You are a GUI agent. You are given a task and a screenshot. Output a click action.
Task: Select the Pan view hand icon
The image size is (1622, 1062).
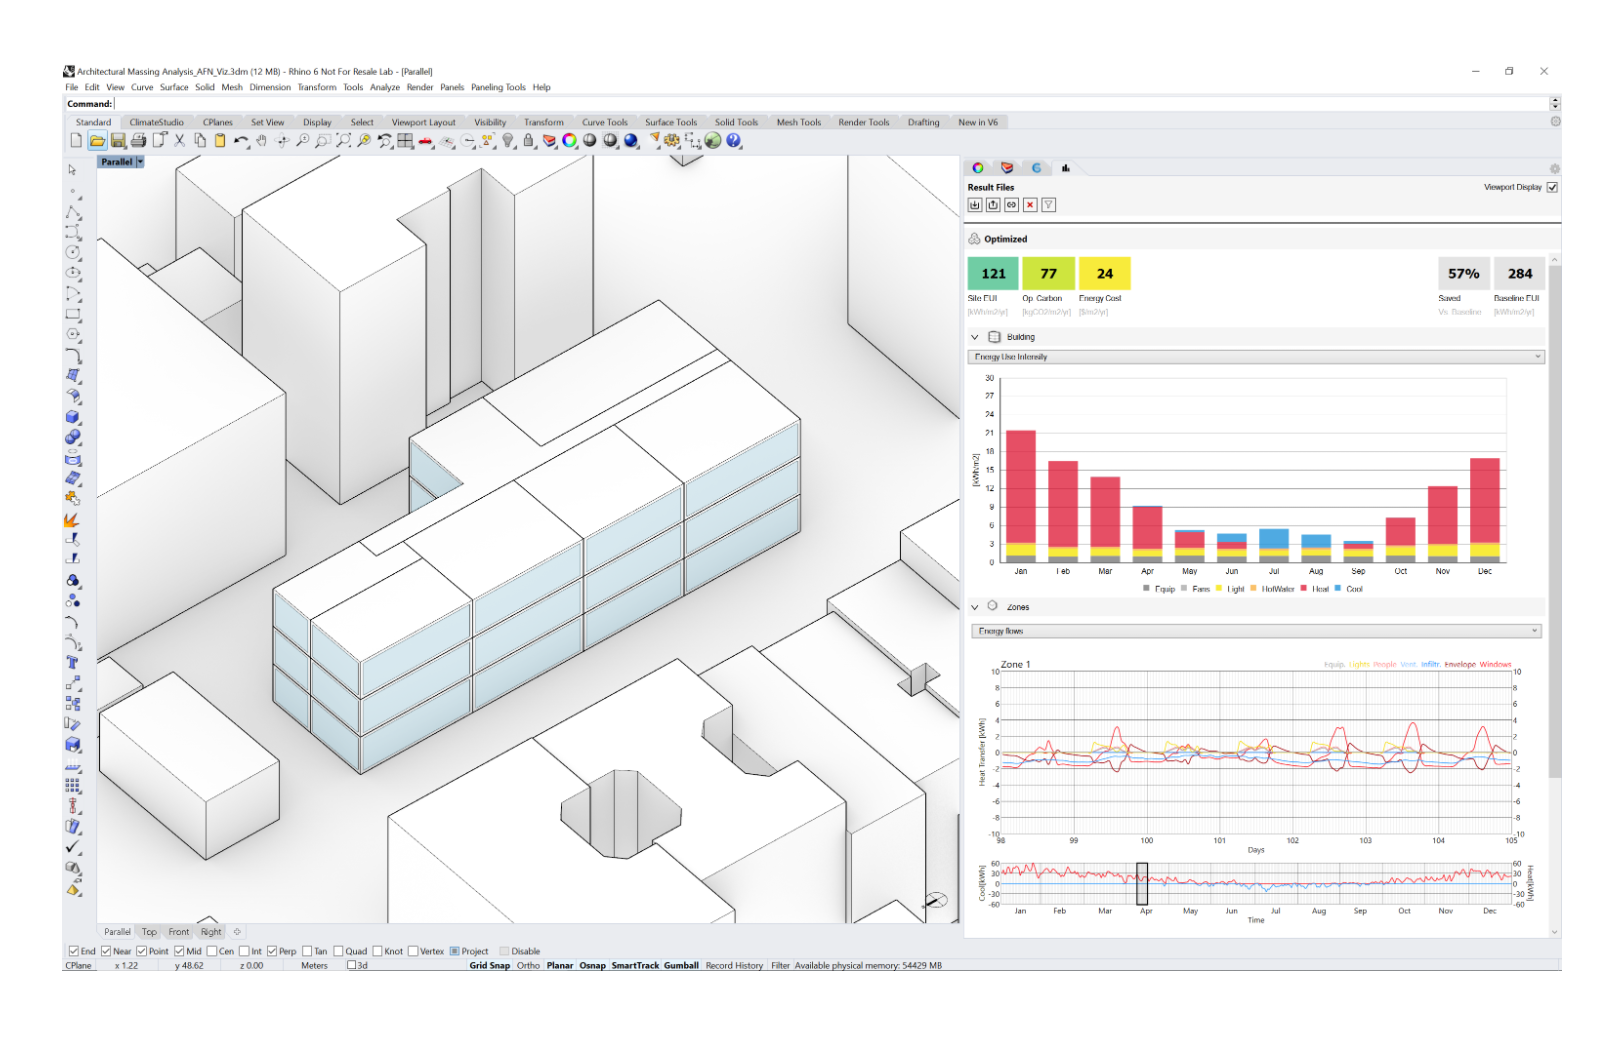[x=262, y=141]
